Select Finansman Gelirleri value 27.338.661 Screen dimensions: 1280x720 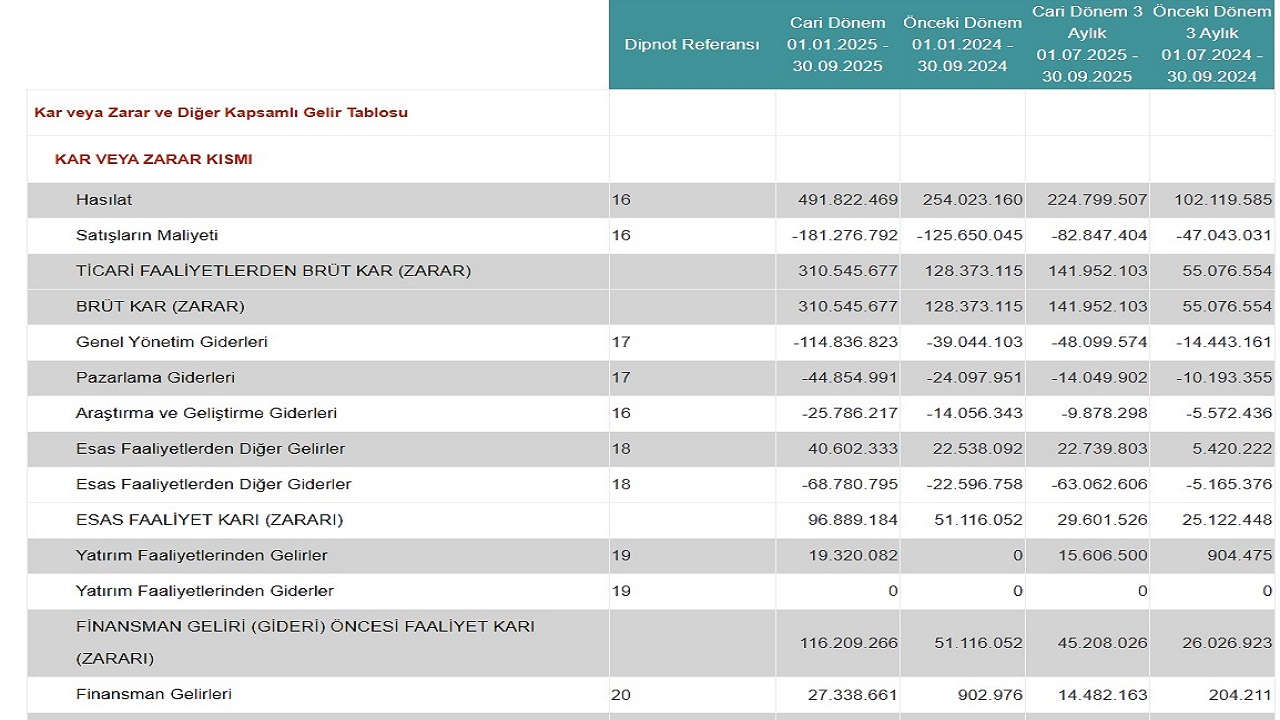click(x=851, y=694)
